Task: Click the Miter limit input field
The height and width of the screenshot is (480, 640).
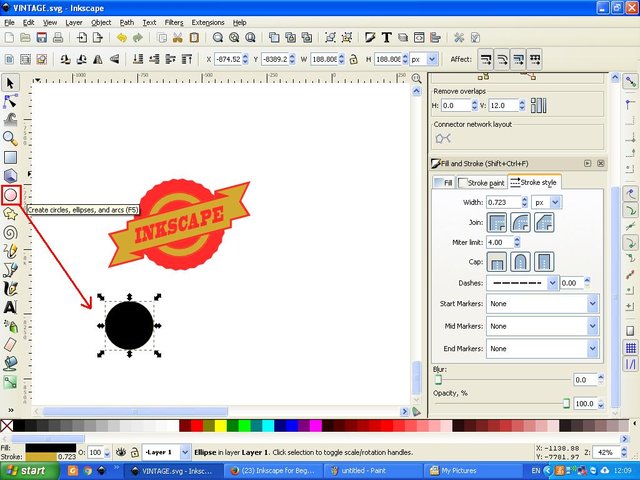Action: pos(500,242)
